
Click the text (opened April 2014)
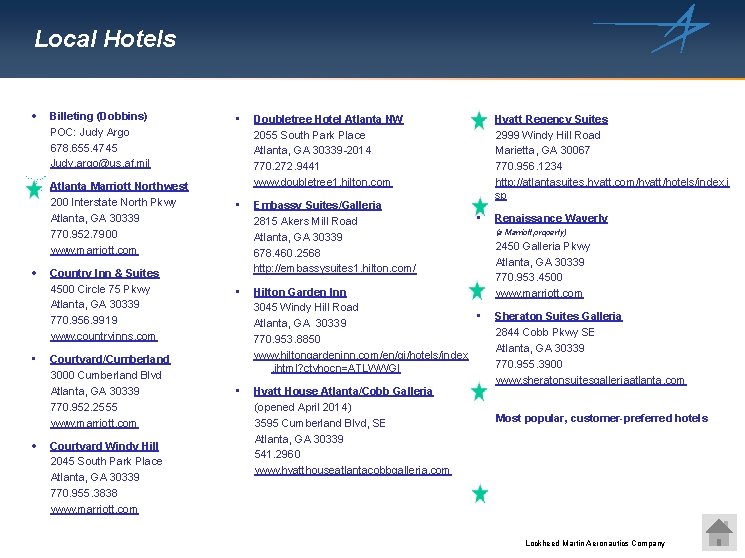point(303,408)
